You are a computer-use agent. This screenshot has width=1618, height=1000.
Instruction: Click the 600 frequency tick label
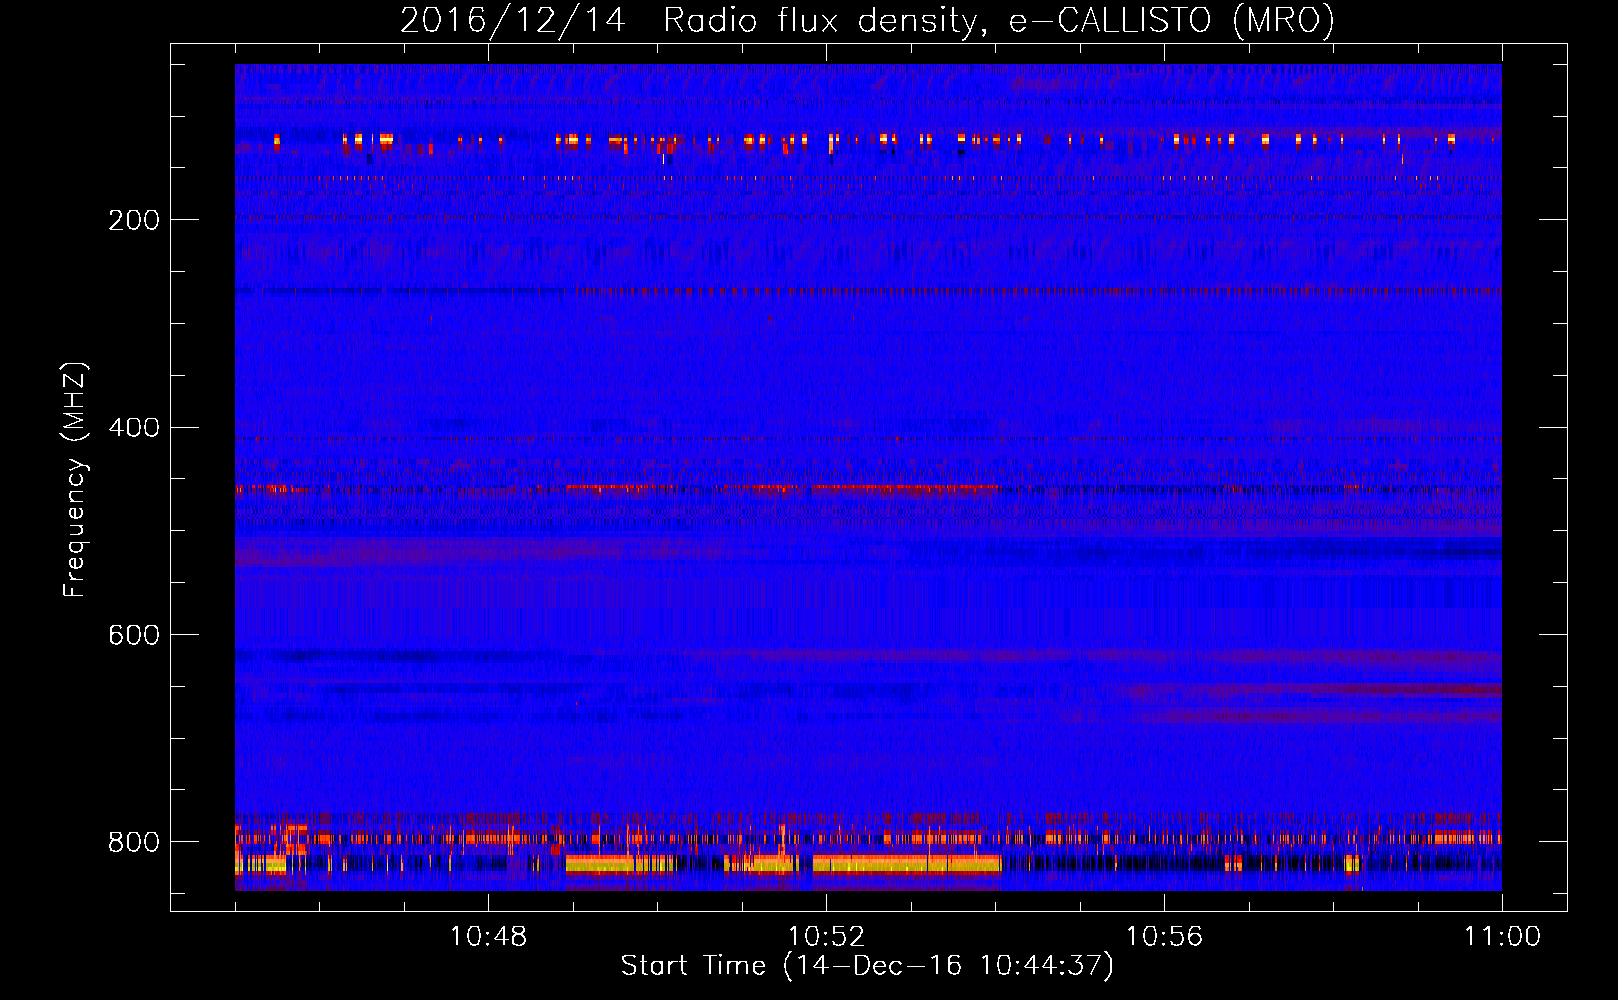134,635
